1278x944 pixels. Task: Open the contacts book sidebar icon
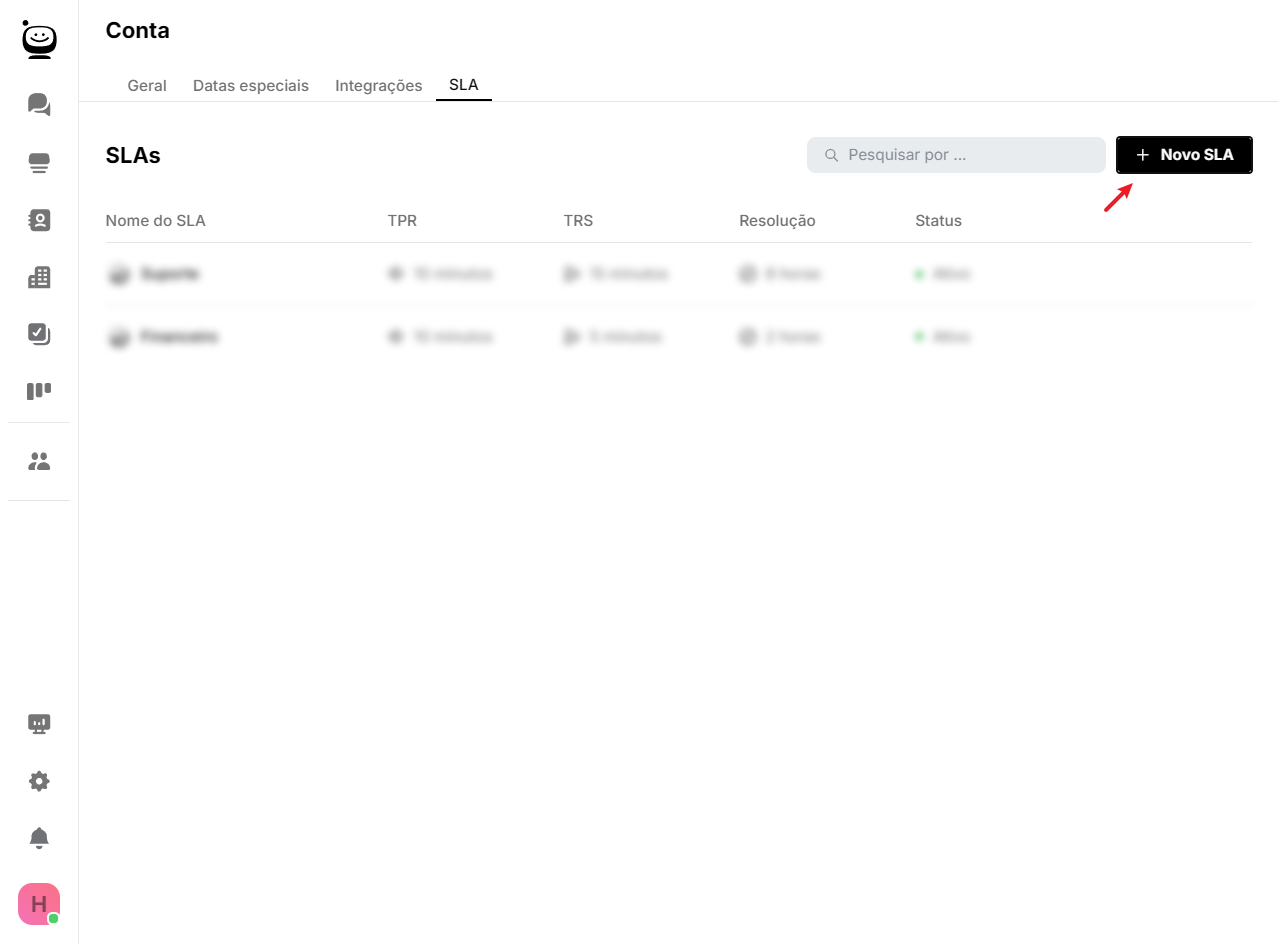coord(39,221)
